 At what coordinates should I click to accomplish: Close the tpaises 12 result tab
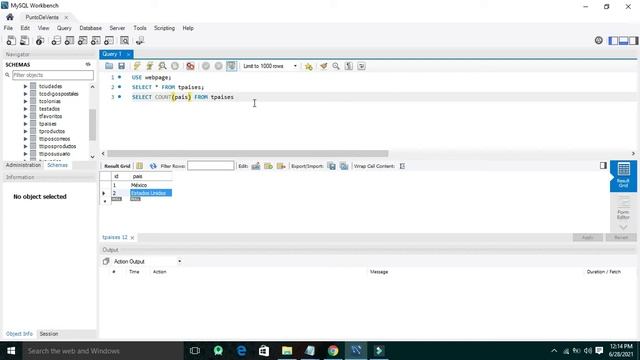click(132, 238)
